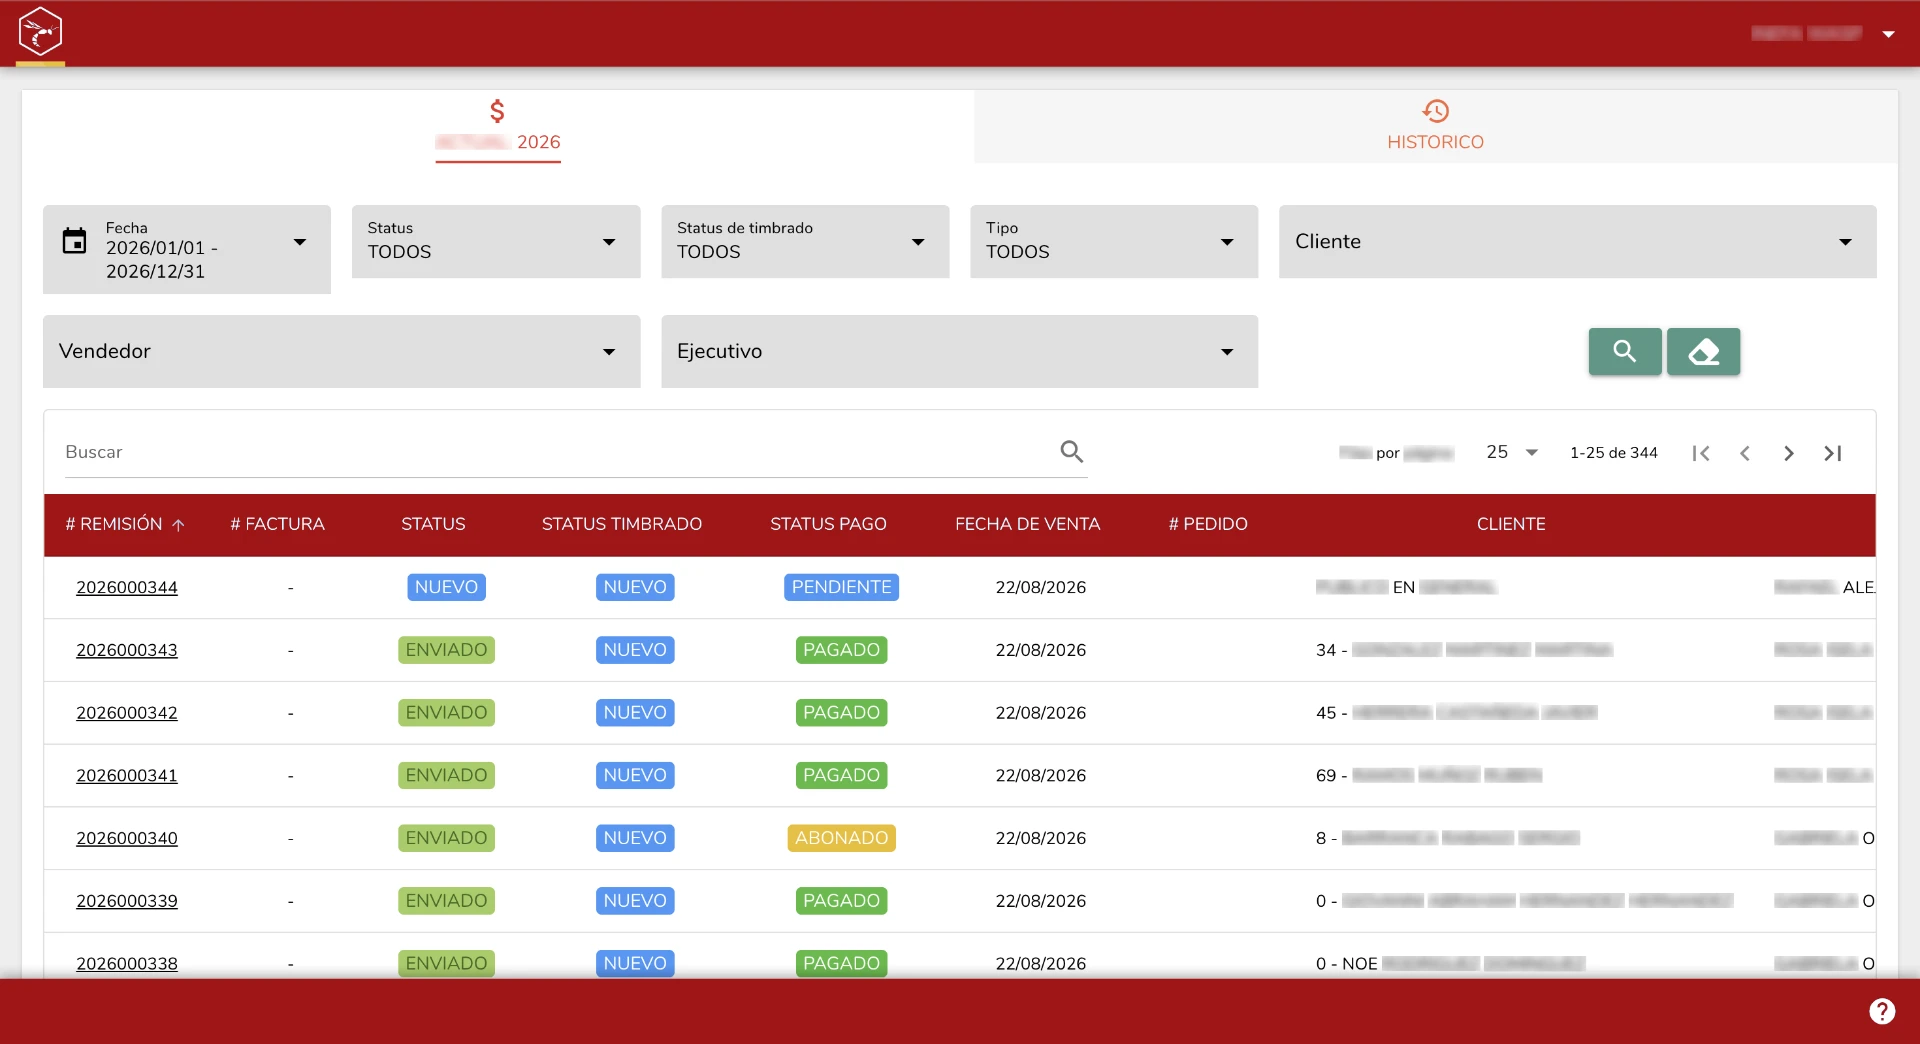The height and width of the screenshot is (1044, 1920).
Task: Open remisión 2026000341
Action: click(x=127, y=775)
